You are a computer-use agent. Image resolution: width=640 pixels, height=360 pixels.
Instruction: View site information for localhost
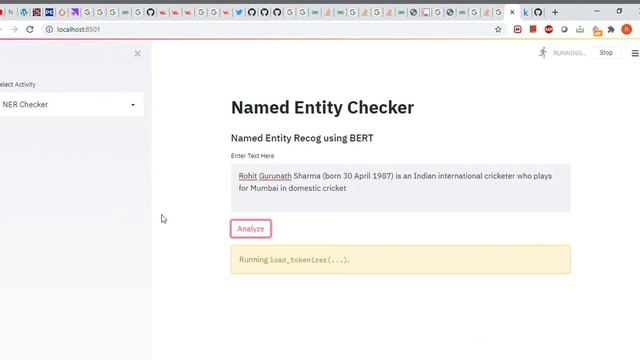pyautogui.click(x=49, y=29)
